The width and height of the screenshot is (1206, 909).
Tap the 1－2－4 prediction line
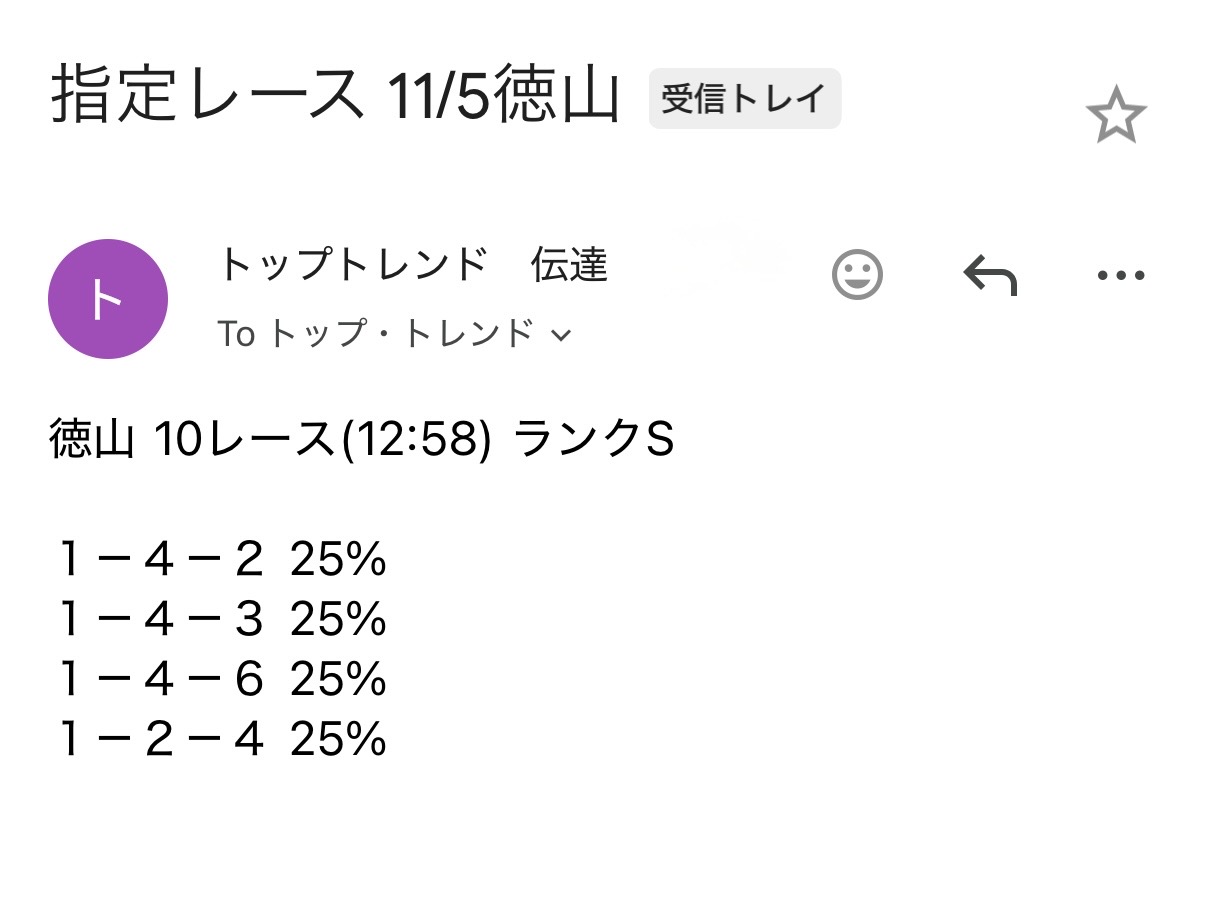pos(160,741)
